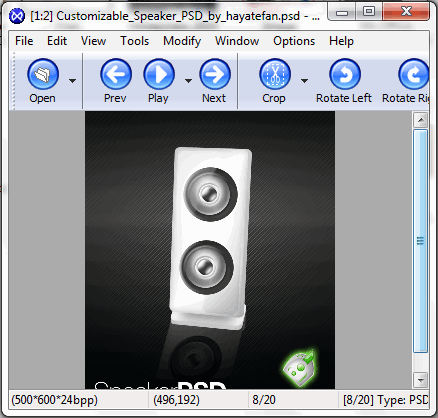Click status entry [8/20] Type: PSD
The height and width of the screenshot is (418, 438).
[386, 400]
